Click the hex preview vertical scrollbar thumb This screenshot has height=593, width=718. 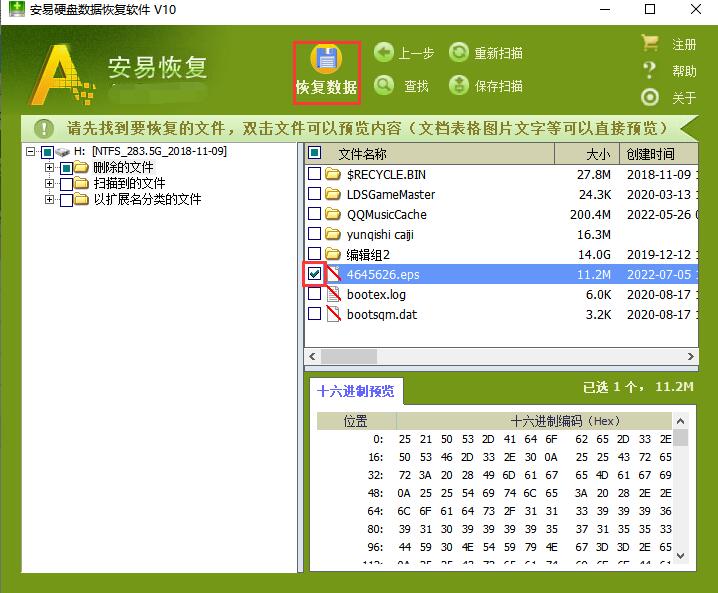[680, 437]
